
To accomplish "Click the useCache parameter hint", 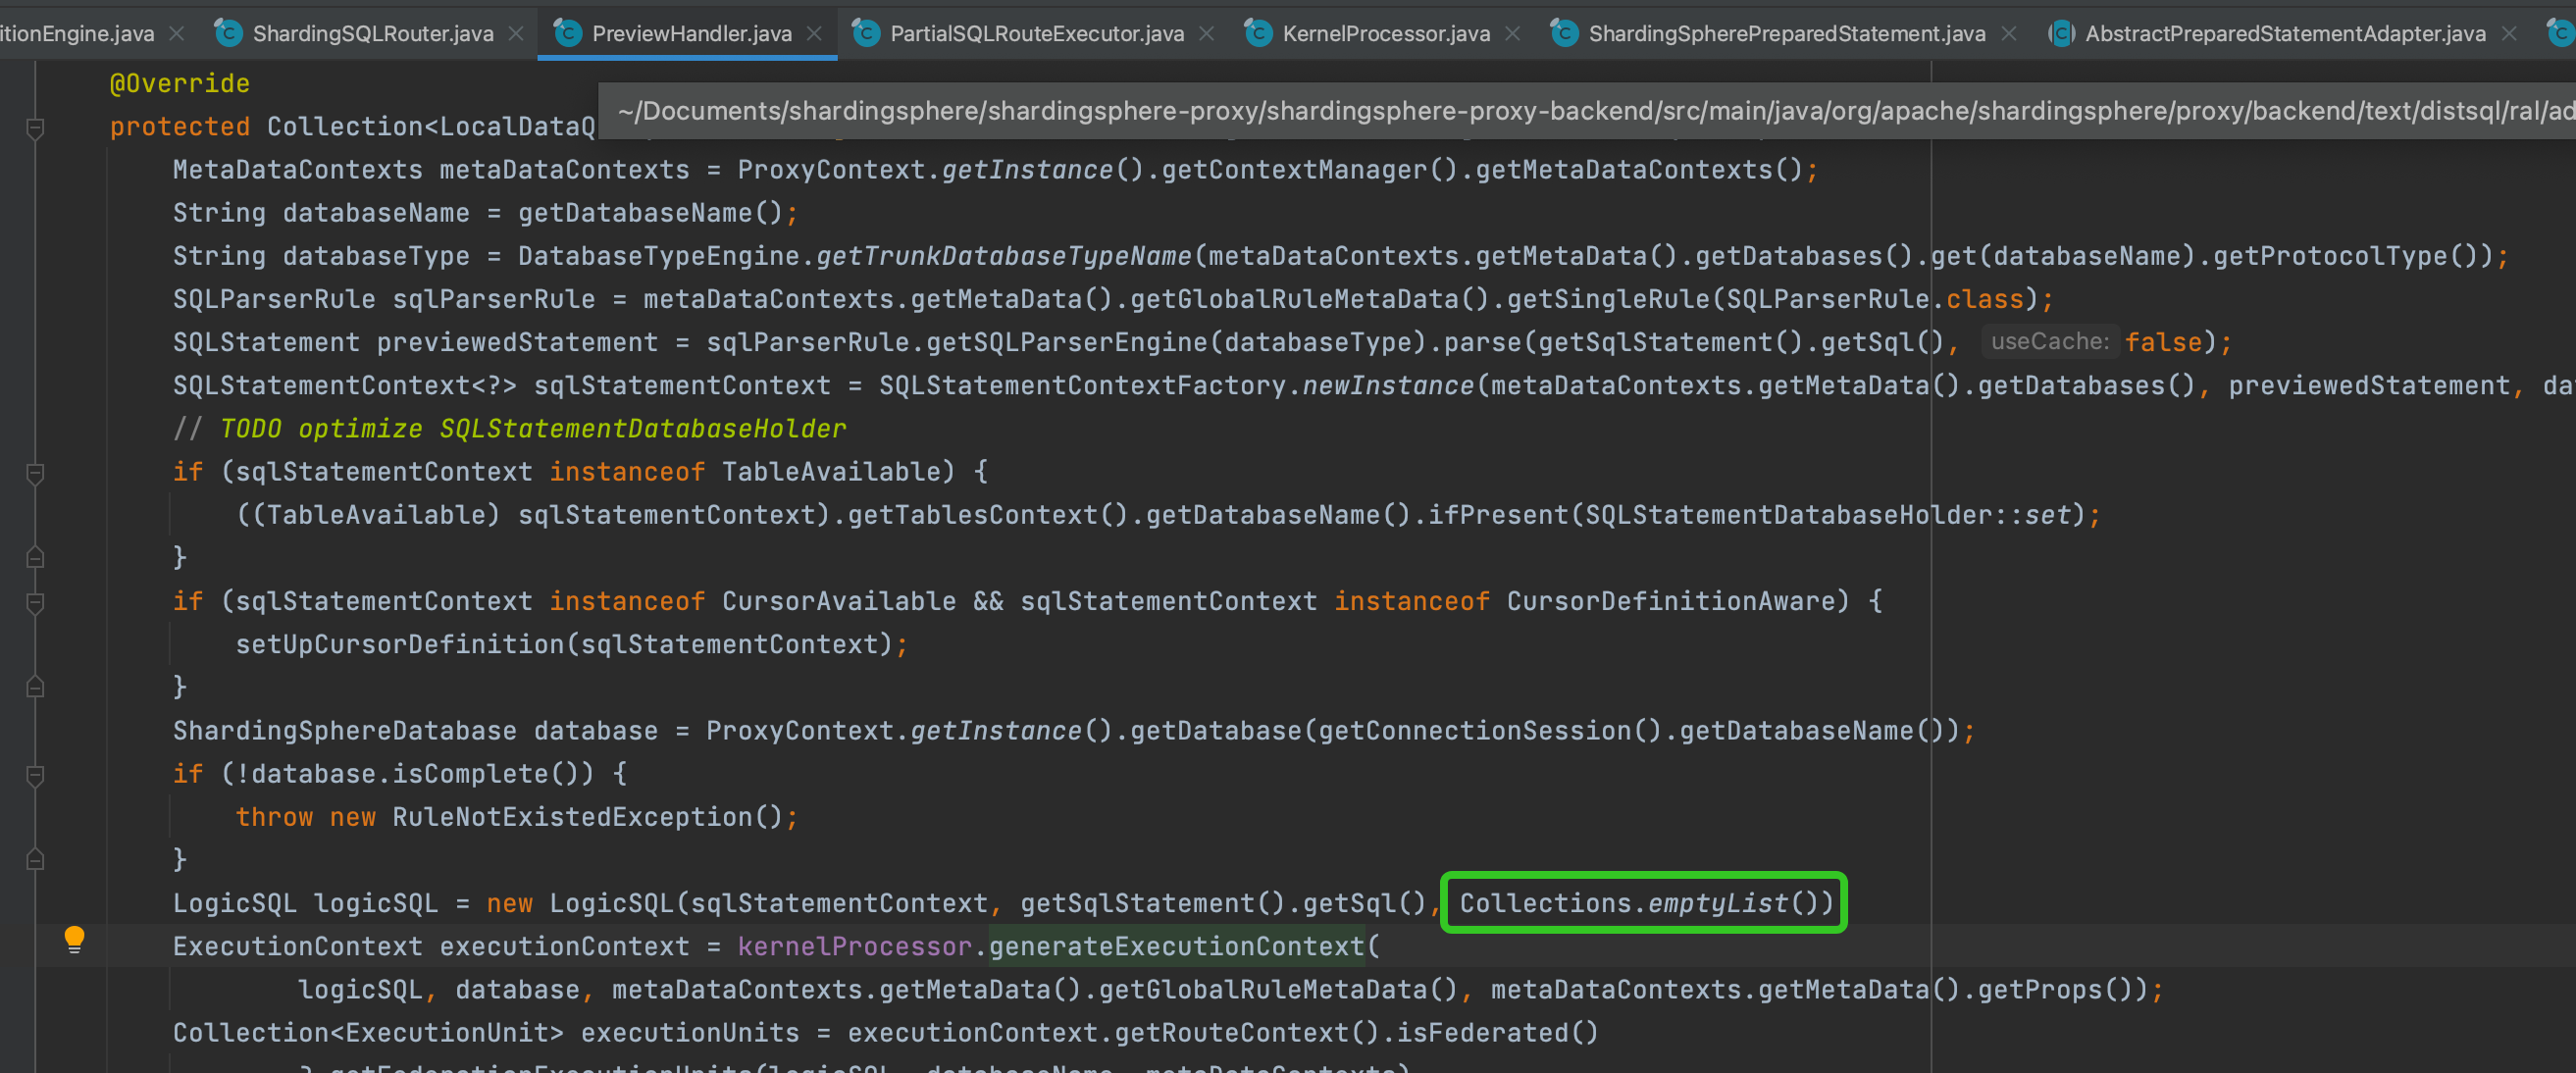I will 2048,342.
